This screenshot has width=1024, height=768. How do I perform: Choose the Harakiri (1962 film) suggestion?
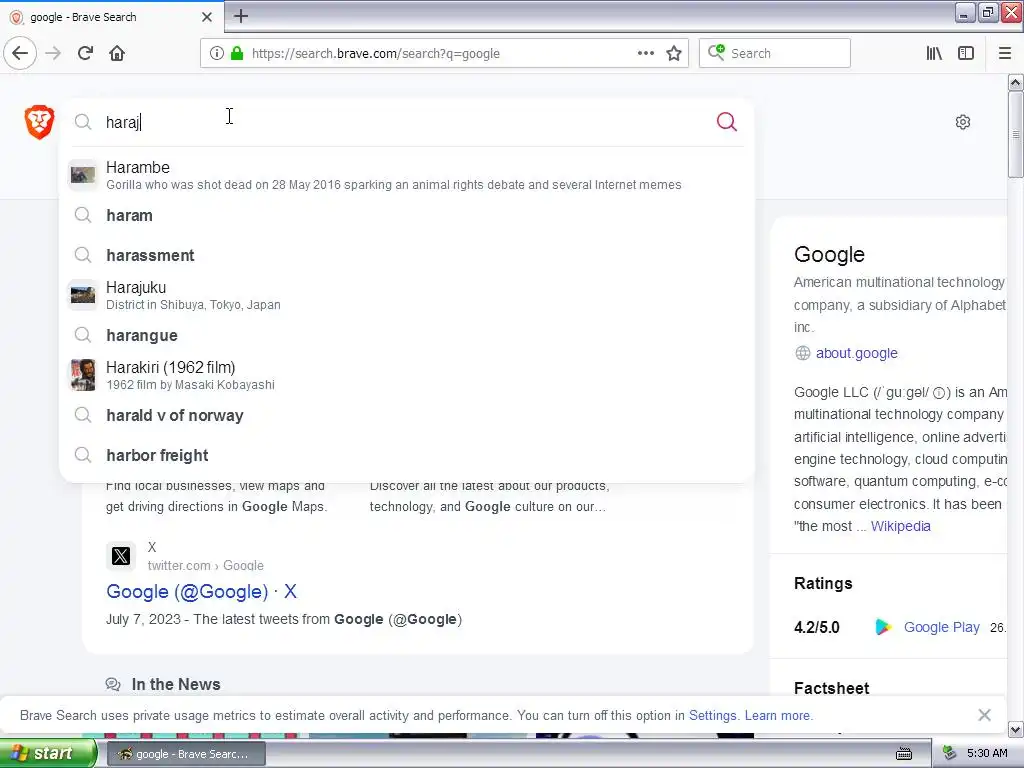coord(407,375)
